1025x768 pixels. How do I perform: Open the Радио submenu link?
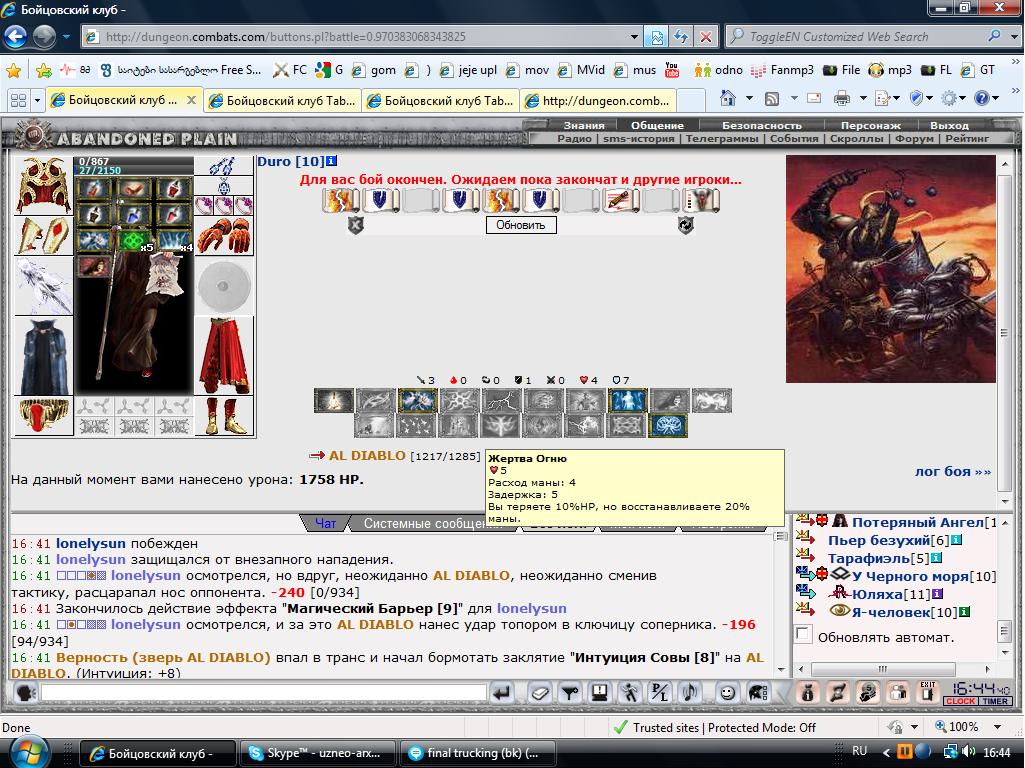575,138
